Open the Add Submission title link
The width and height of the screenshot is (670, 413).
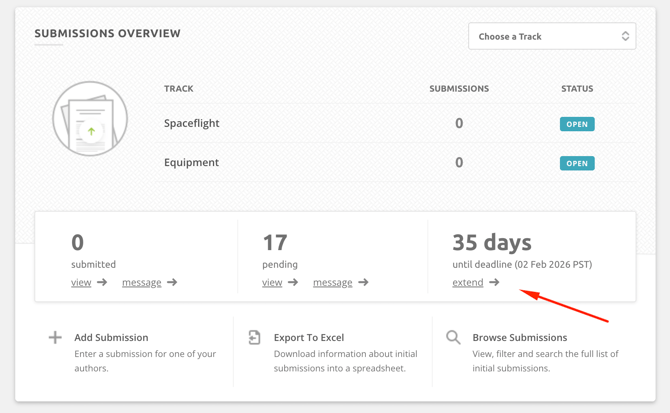(111, 338)
